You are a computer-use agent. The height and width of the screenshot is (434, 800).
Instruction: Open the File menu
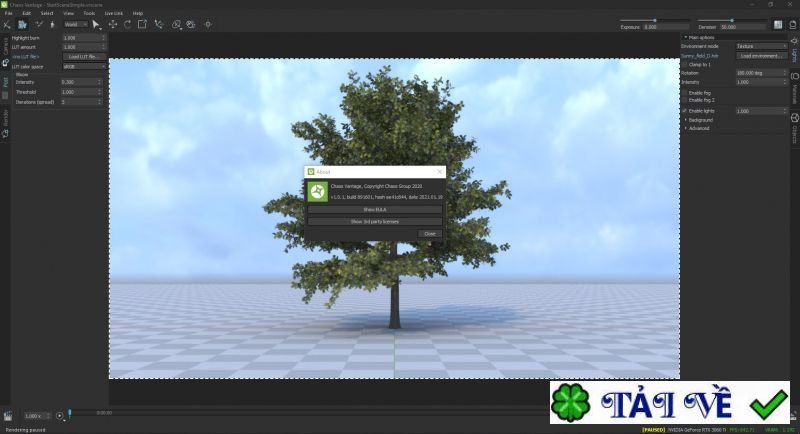8,13
